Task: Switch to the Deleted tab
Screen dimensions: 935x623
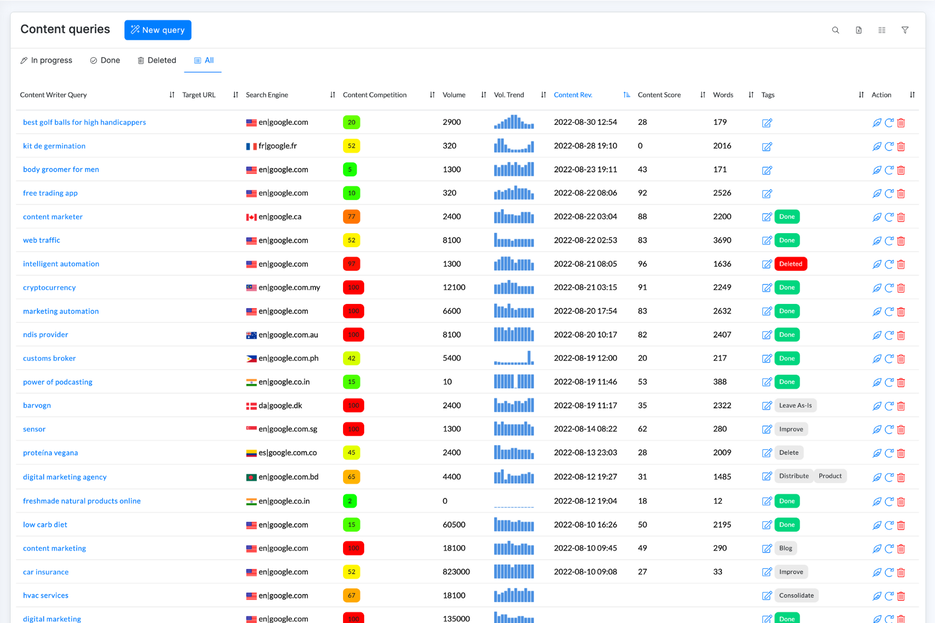Action: point(156,60)
